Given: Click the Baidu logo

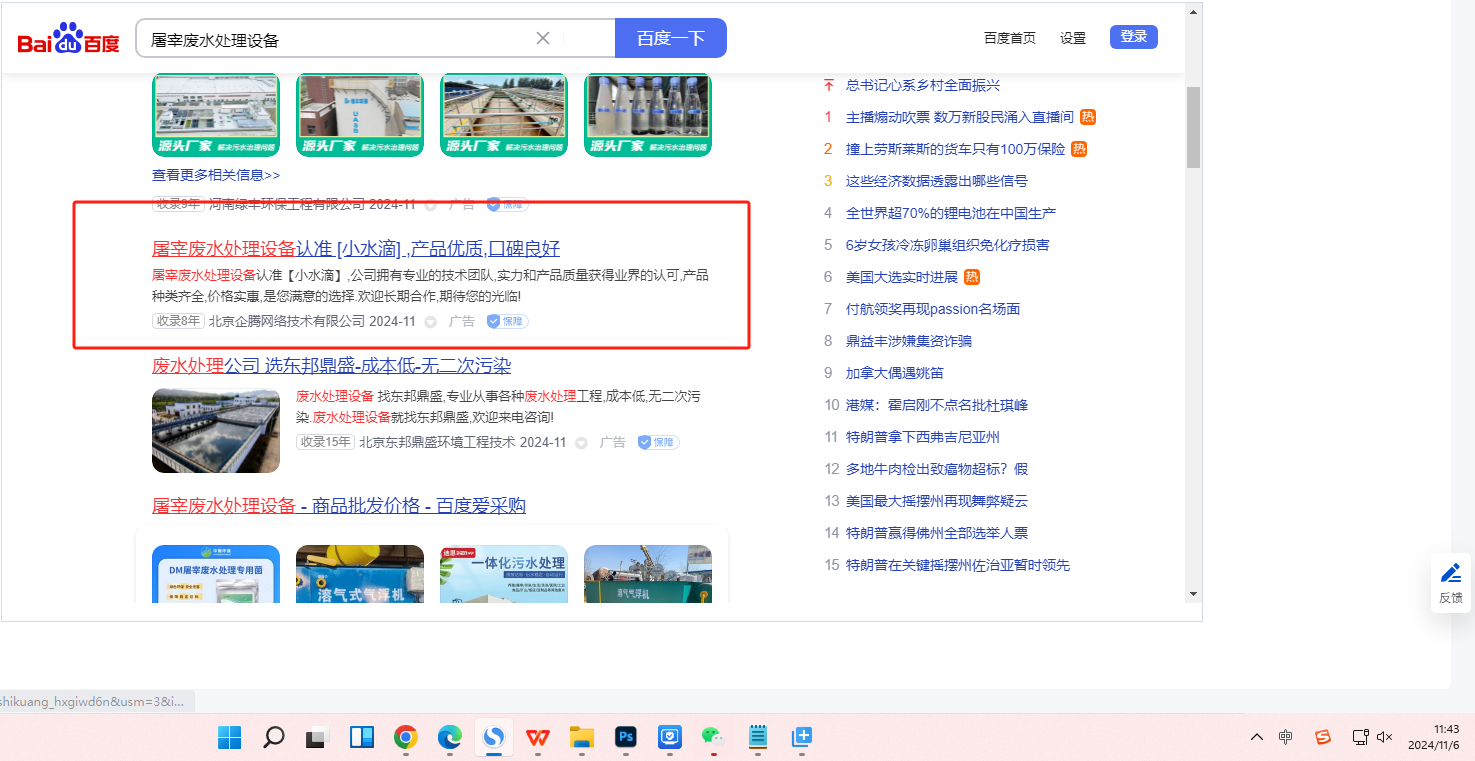Looking at the screenshot, I should [68, 40].
